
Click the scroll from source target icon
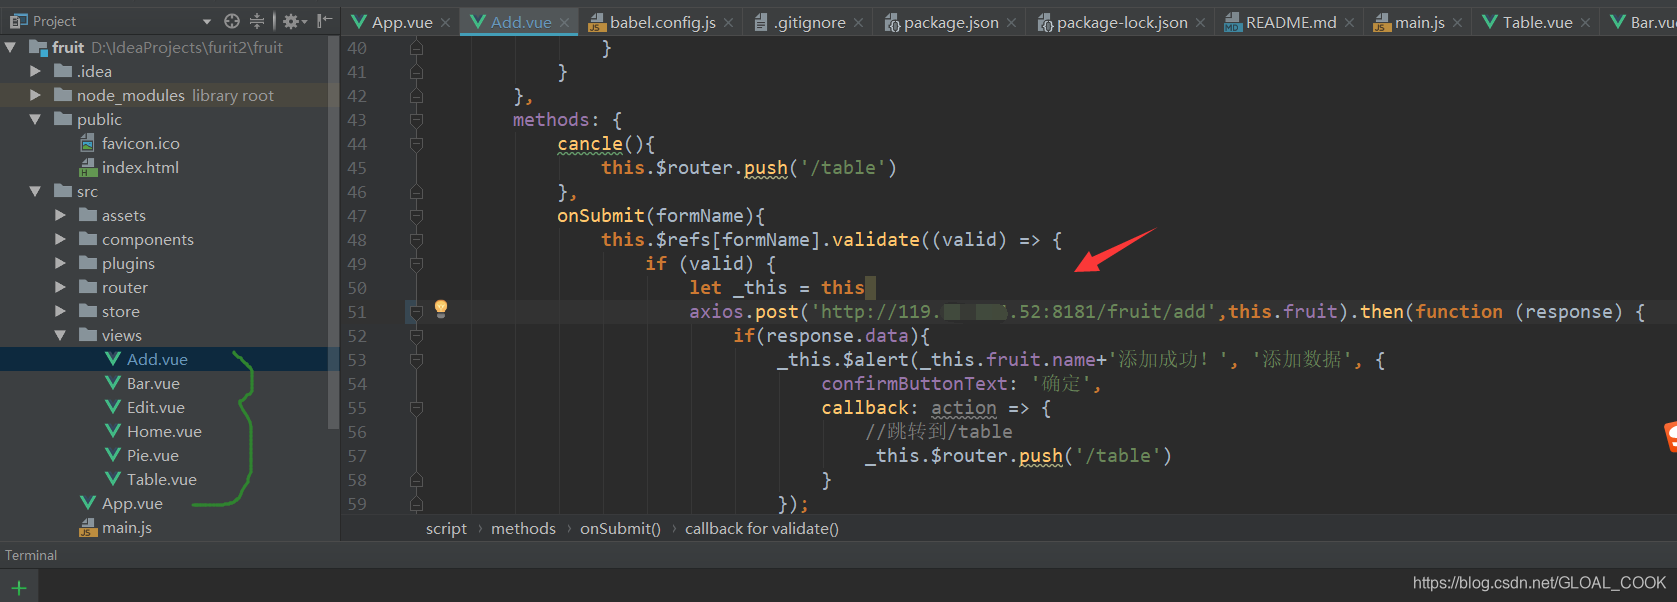pyautogui.click(x=232, y=21)
